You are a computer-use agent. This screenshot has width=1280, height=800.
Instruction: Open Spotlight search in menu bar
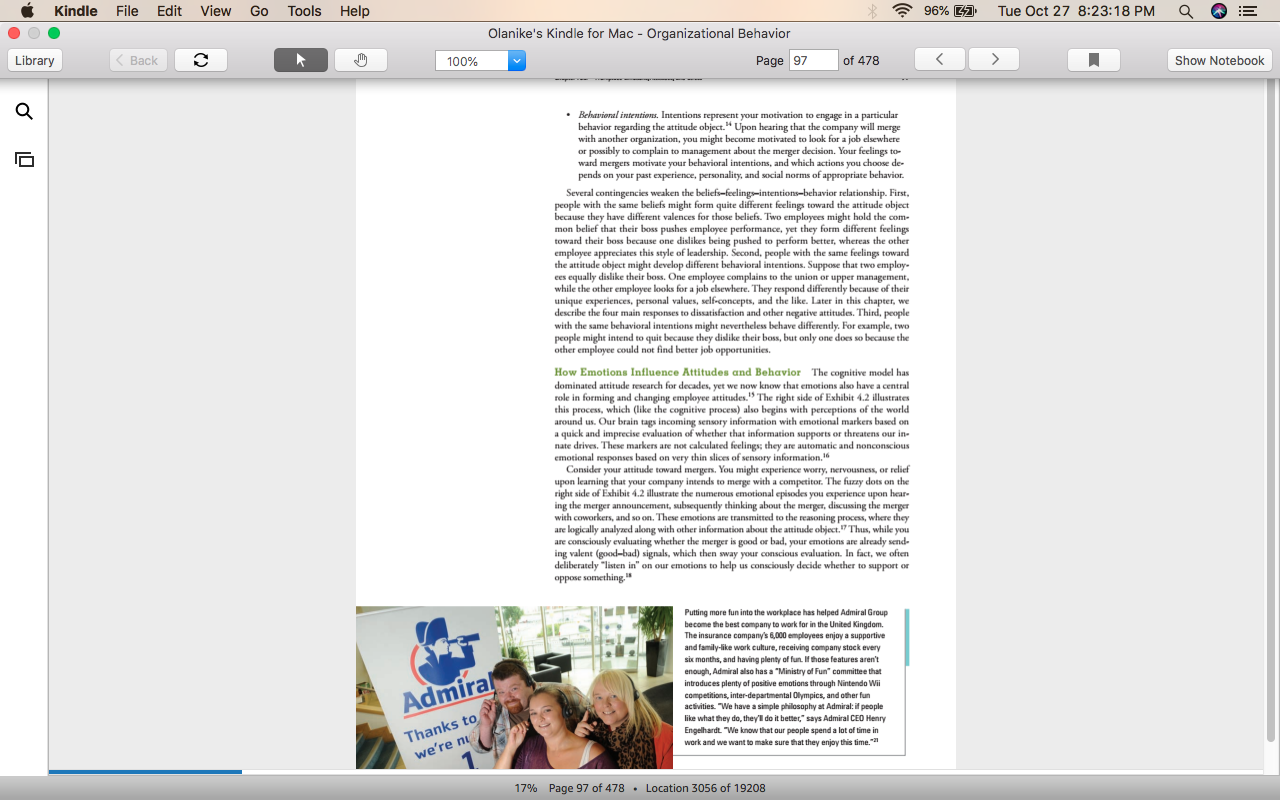(1186, 11)
